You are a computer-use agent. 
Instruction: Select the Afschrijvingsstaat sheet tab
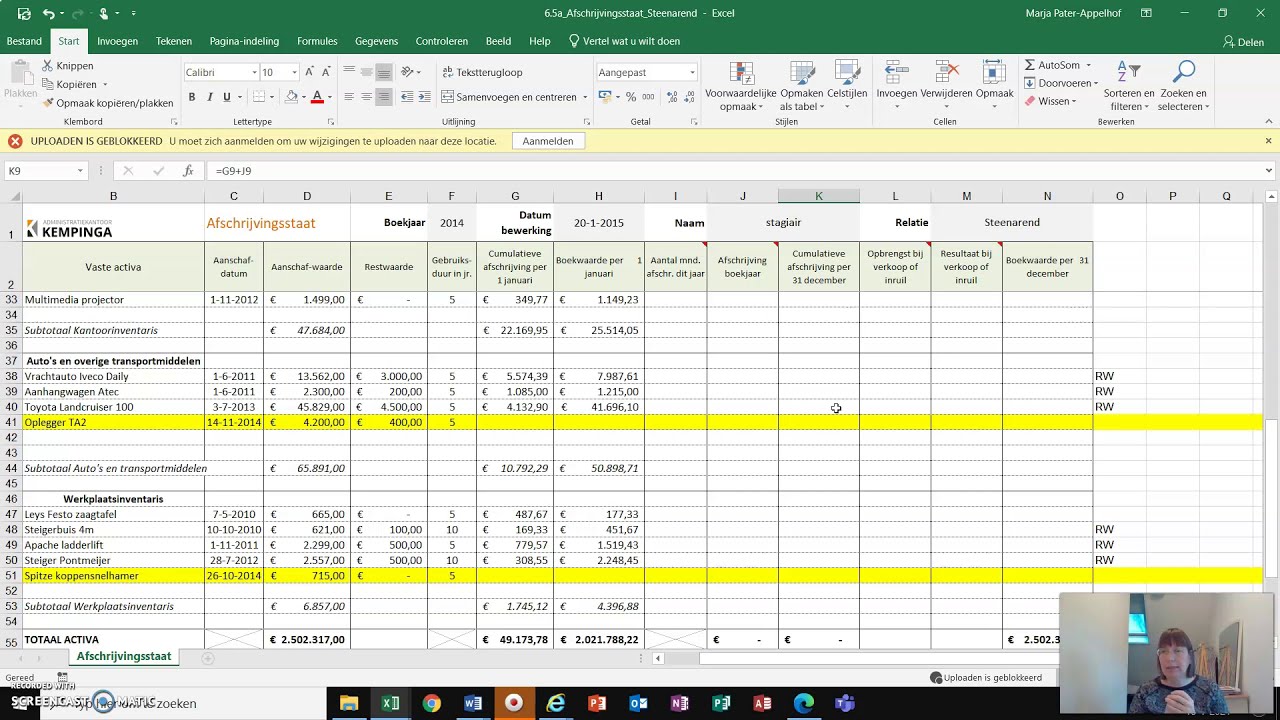point(124,656)
